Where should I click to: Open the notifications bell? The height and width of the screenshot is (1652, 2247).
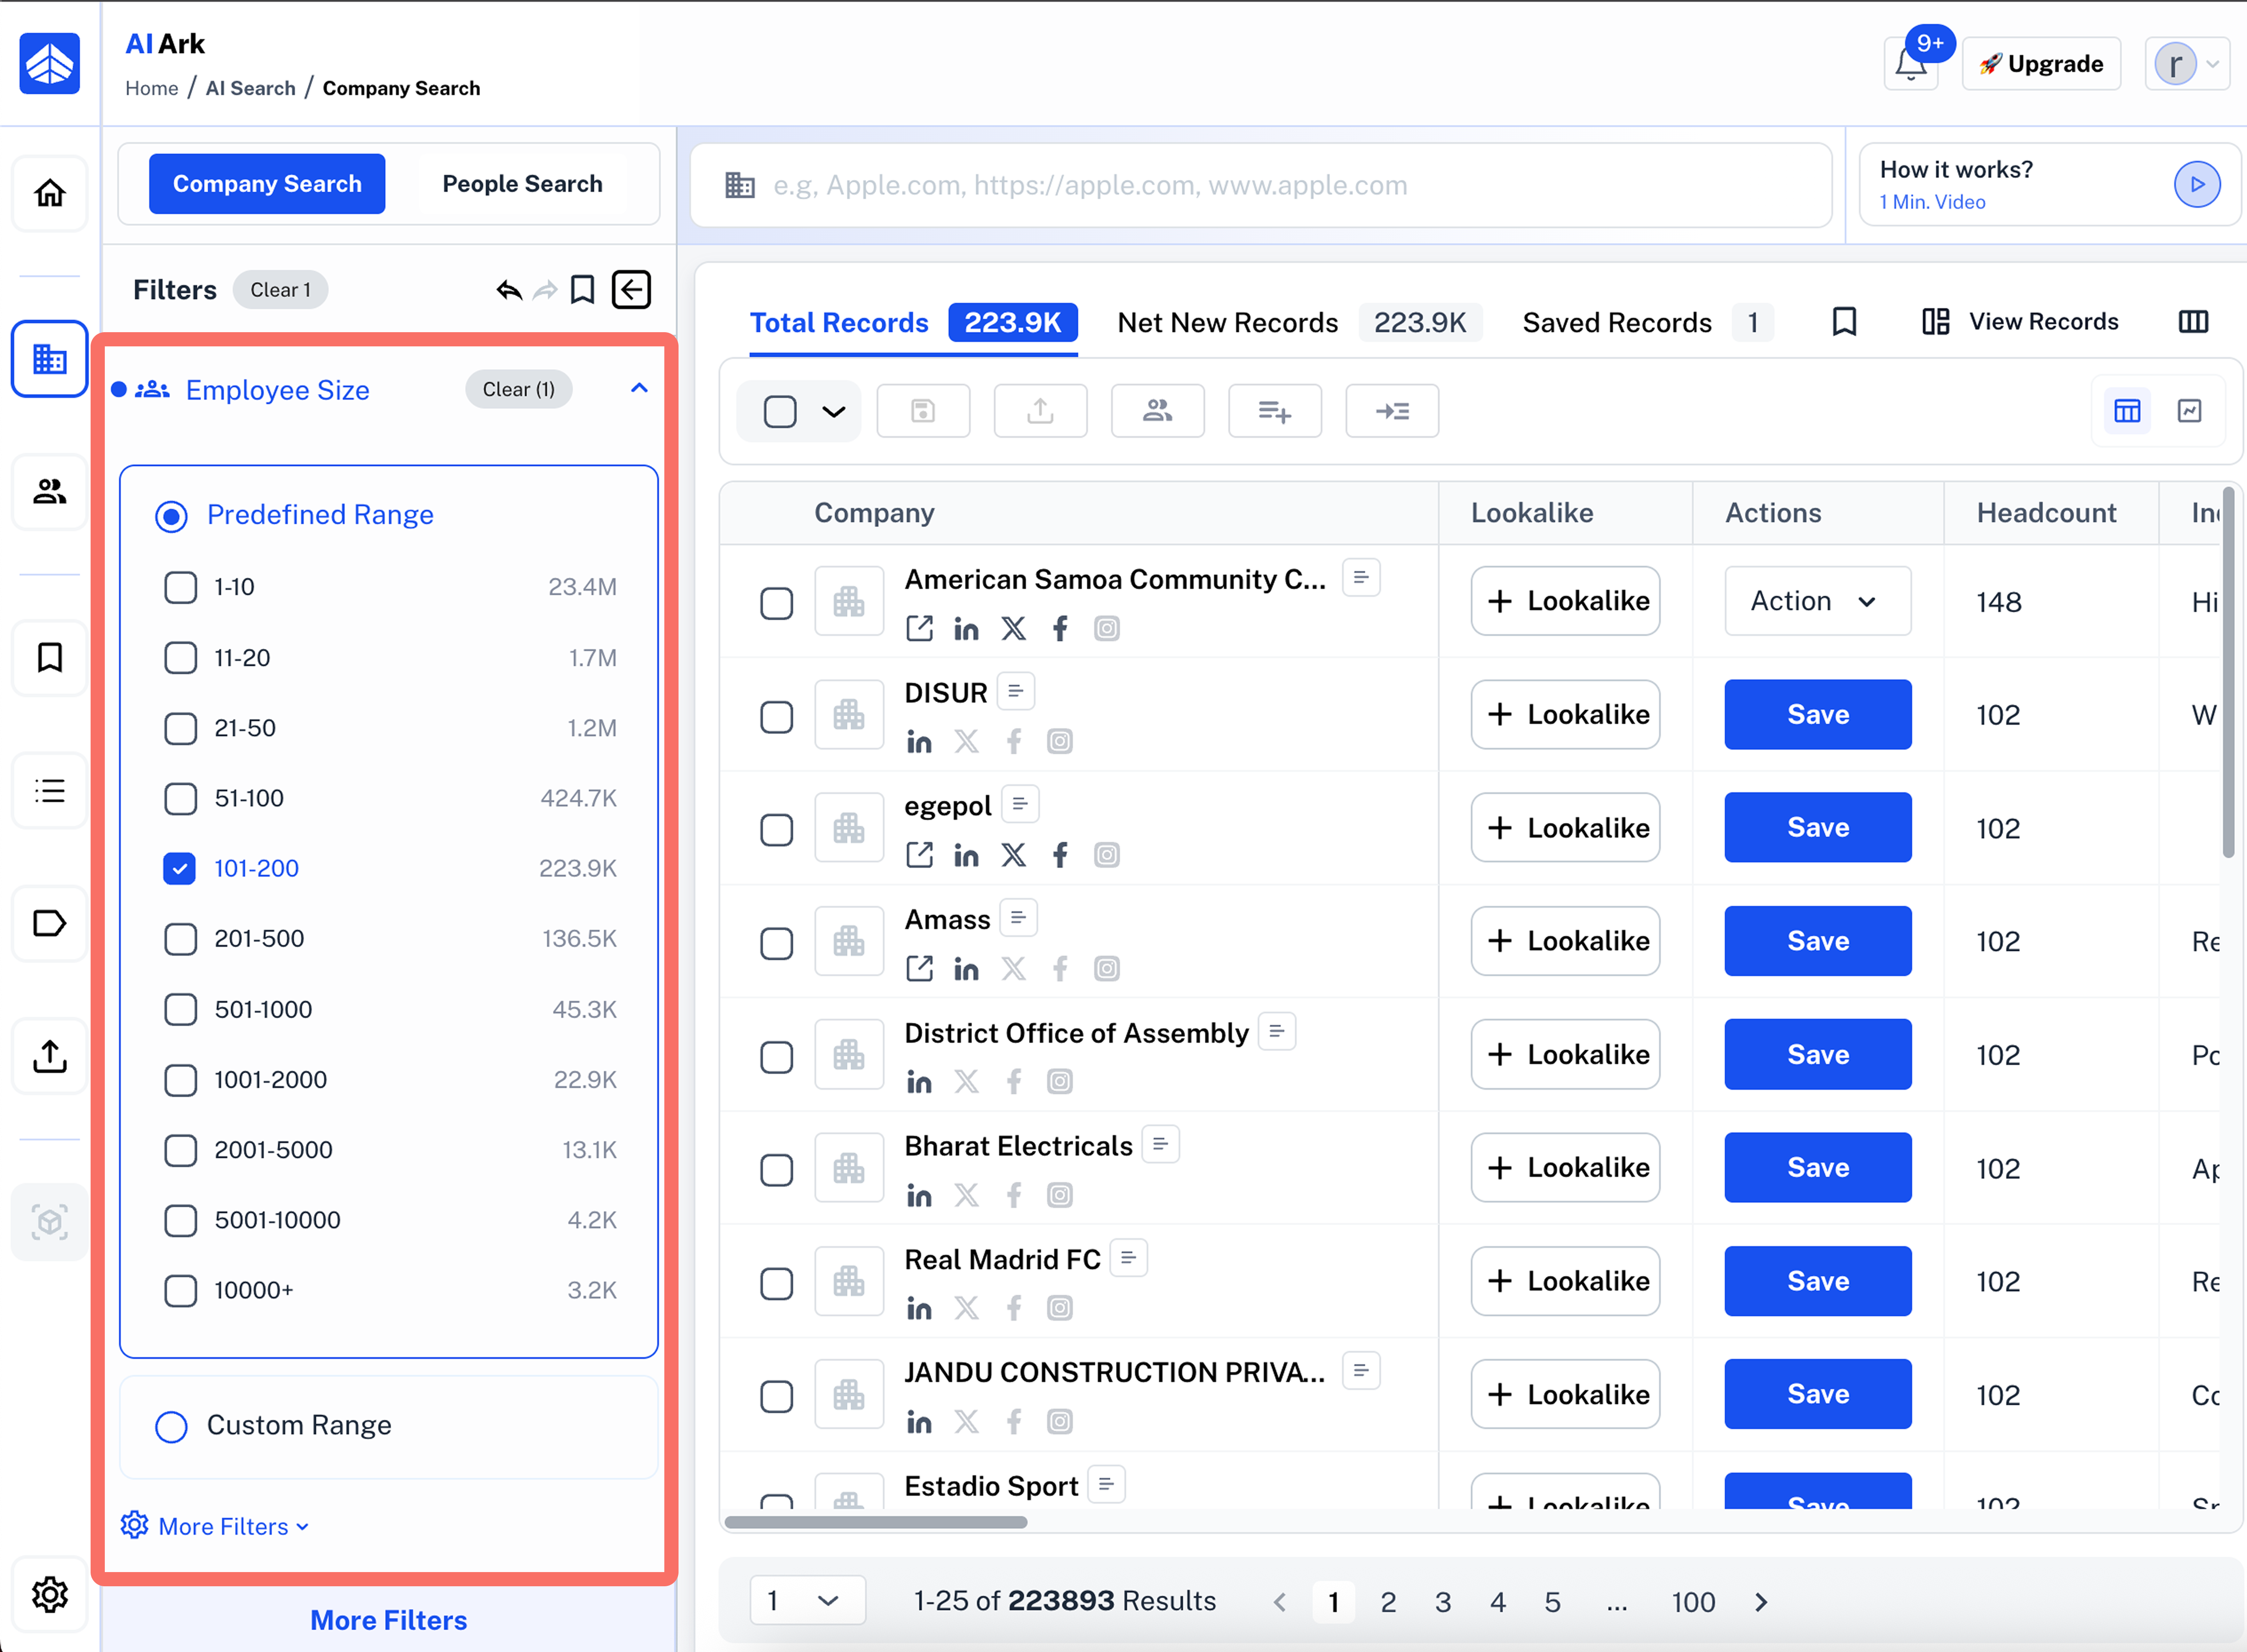pos(1911,64)
